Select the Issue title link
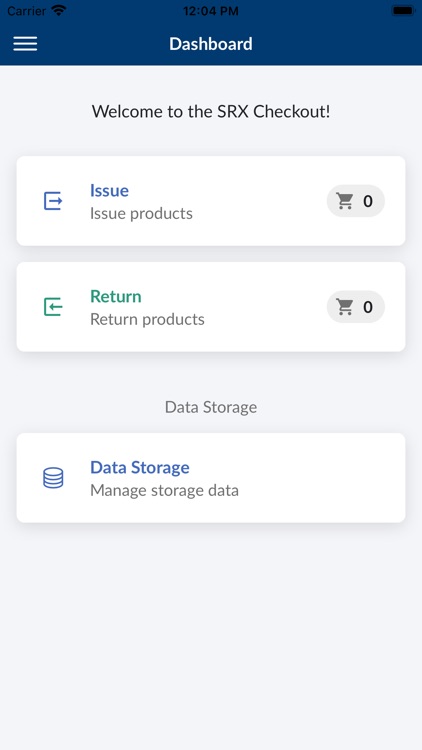The width and height of the screenshot is (422, 750). 109,190
